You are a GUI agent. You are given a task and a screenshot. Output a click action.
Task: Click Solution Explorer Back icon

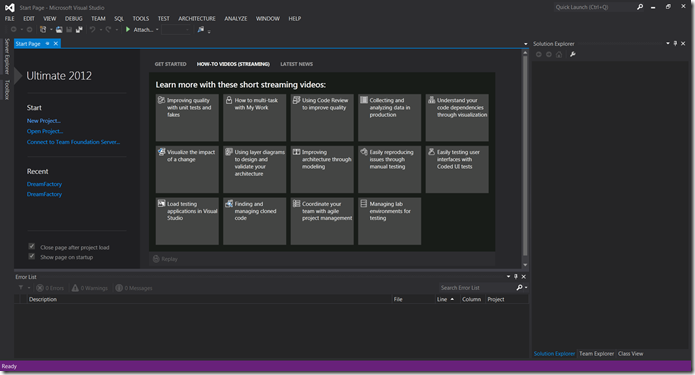539,55
